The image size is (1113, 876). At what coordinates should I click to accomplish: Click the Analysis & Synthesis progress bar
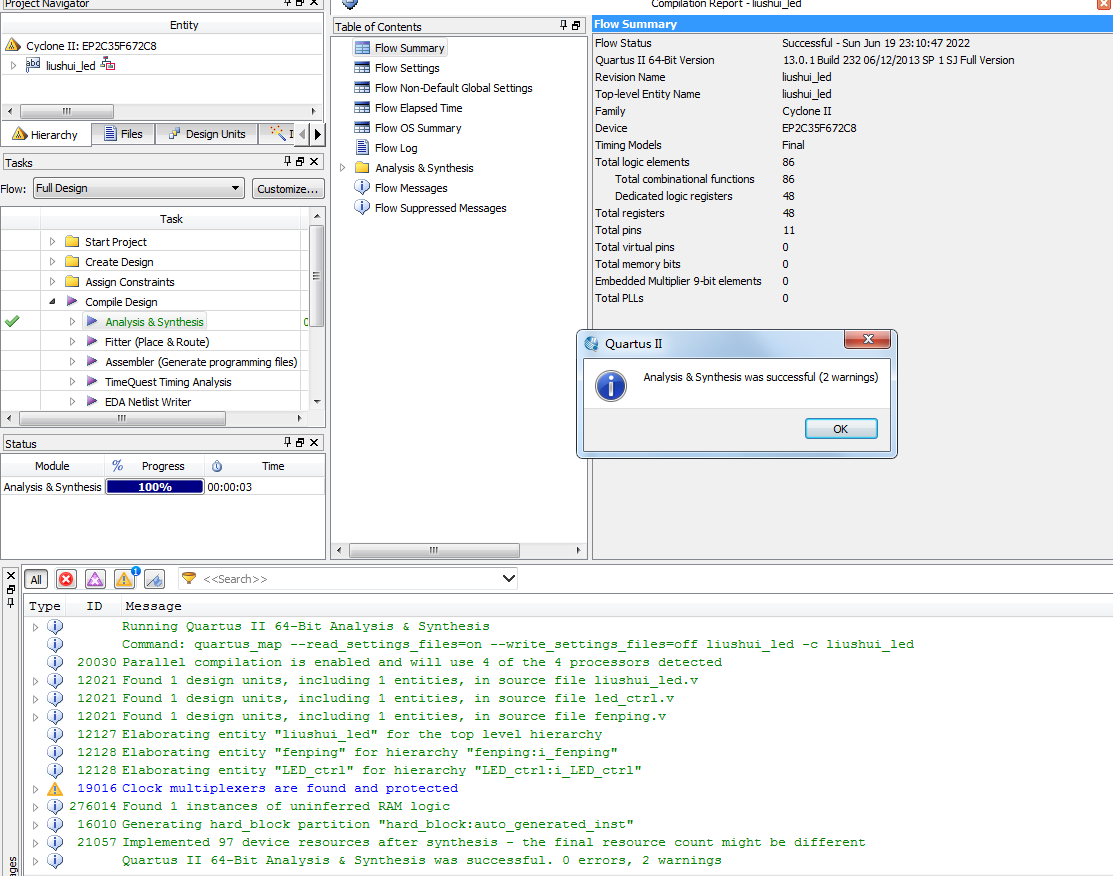tap(154, 487)
